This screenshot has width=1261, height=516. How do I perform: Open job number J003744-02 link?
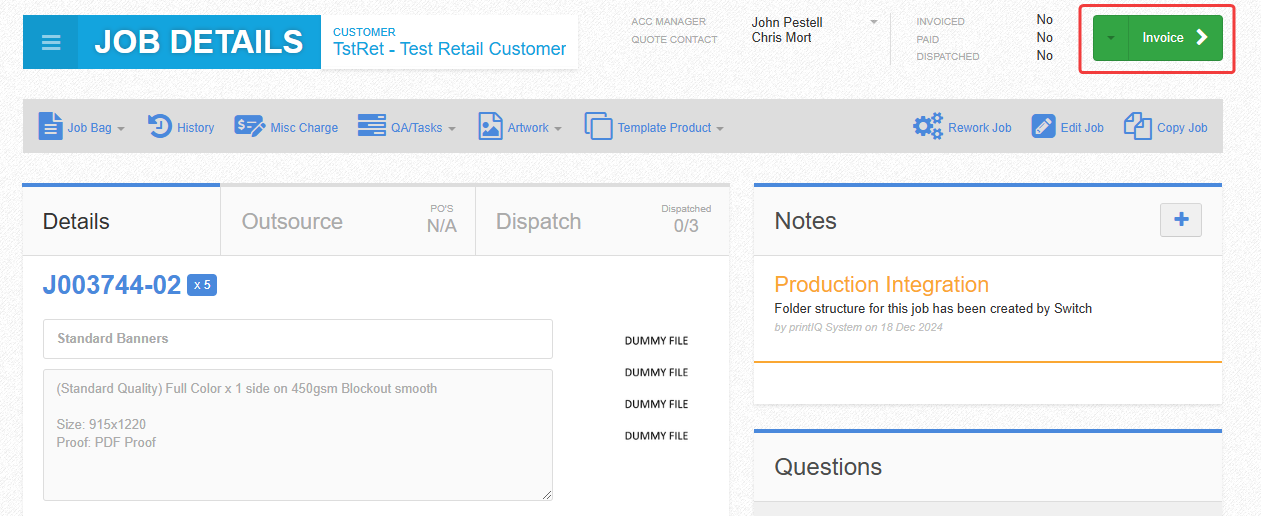coord(112,285)
